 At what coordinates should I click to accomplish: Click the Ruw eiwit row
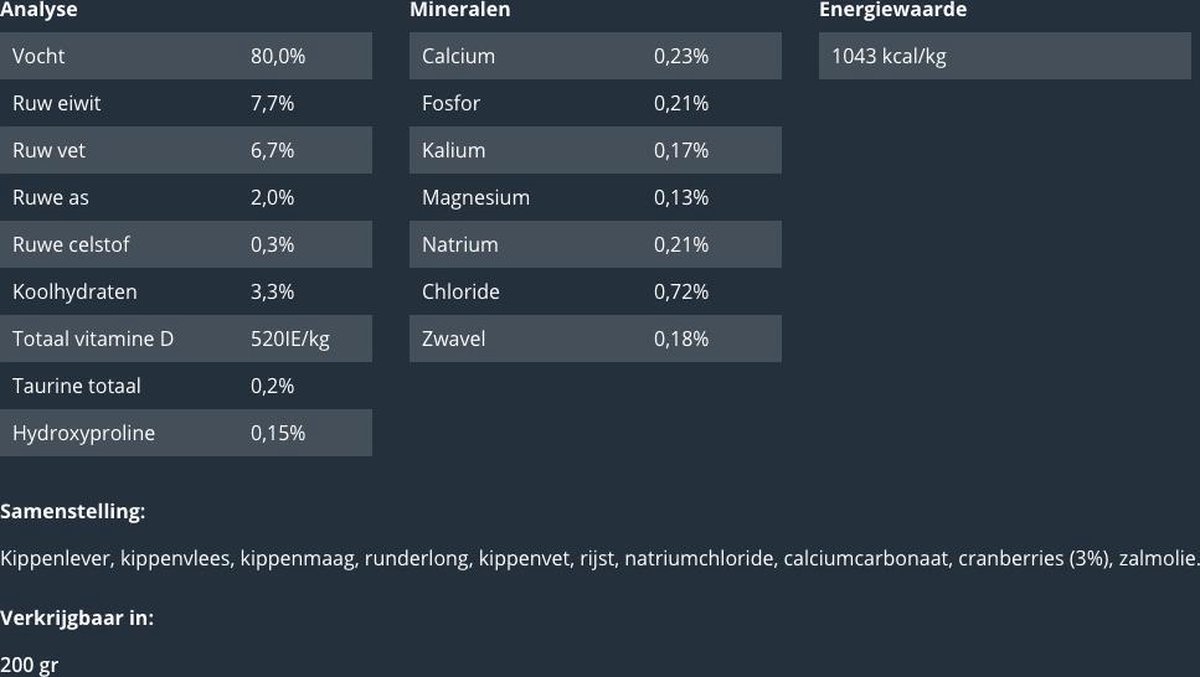185,103
